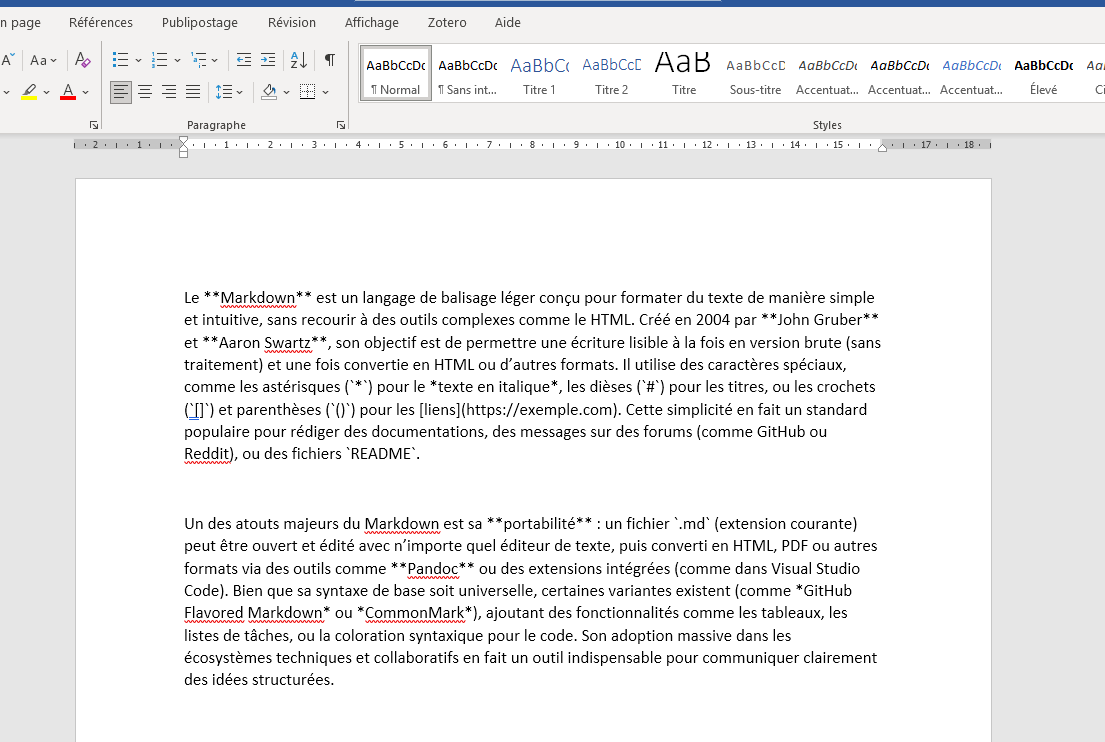Open line spacing dropdown
Screen dimensions: 1105x742
click(228, 92)
